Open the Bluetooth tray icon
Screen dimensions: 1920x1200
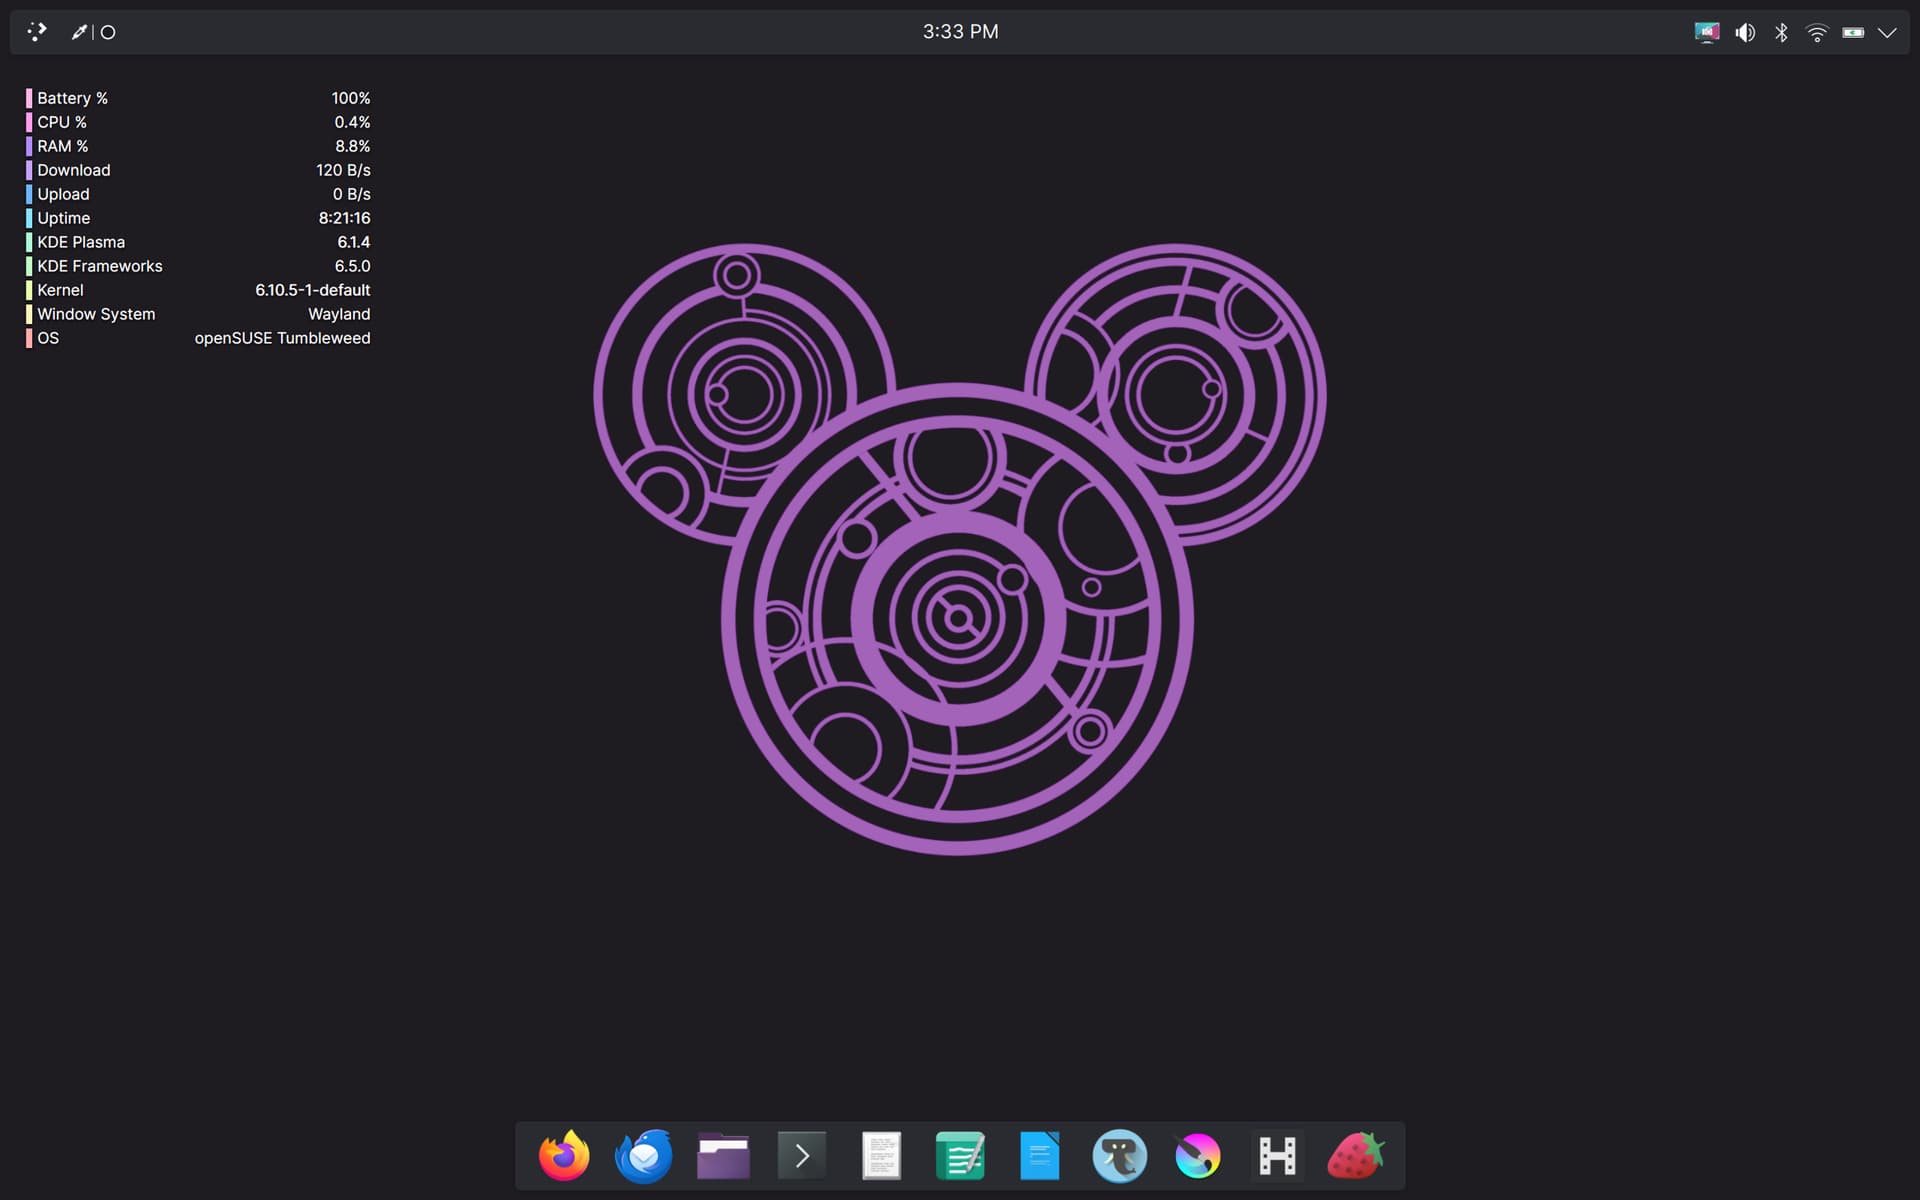click(1781, 32)
